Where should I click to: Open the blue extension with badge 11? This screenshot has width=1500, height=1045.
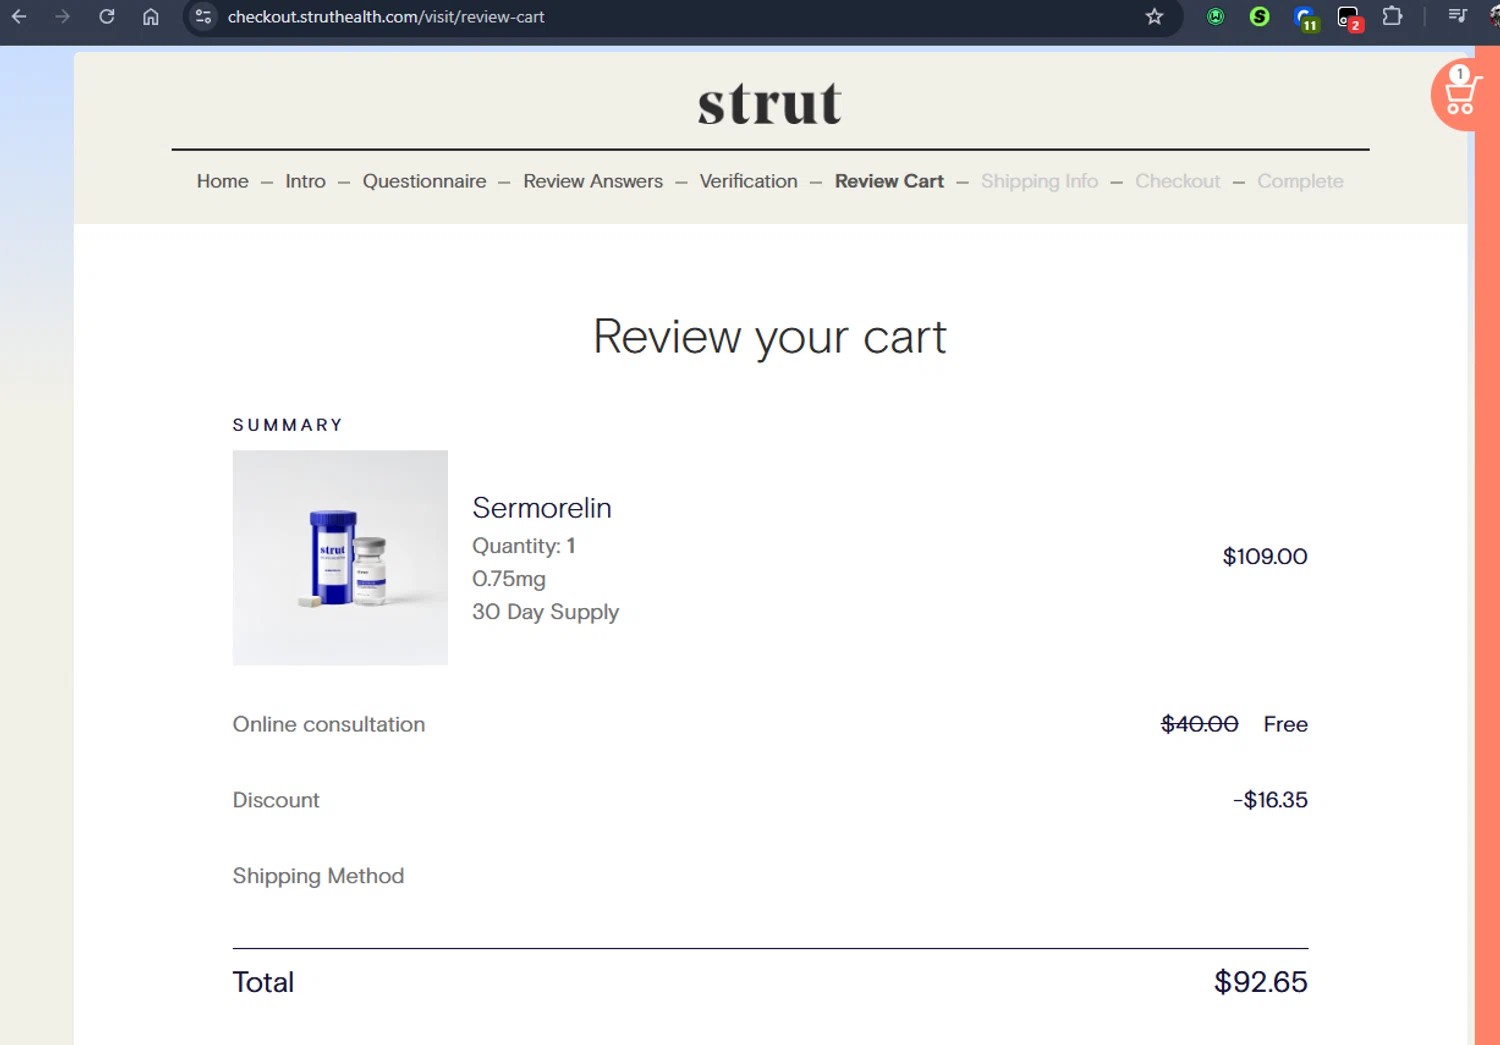pos(1305,18)
